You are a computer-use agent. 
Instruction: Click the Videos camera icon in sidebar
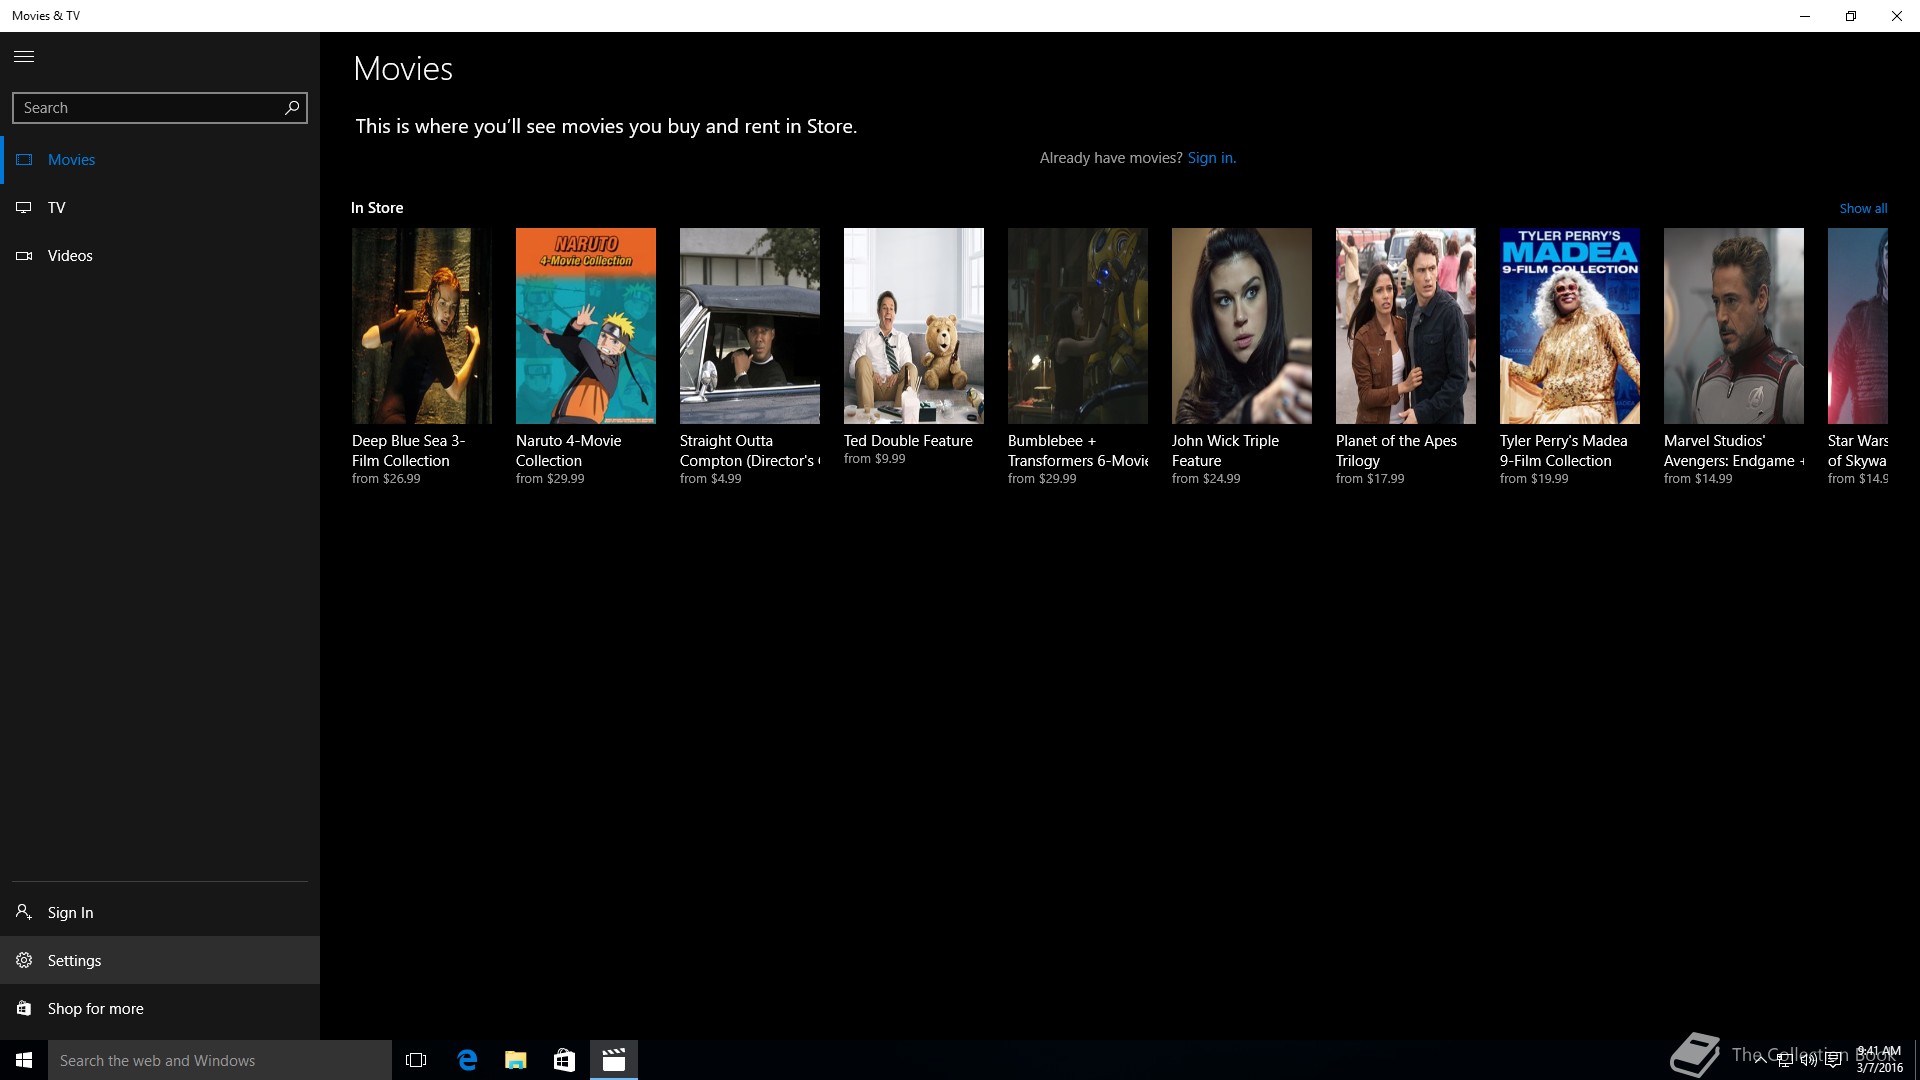(x=24, y=255)
